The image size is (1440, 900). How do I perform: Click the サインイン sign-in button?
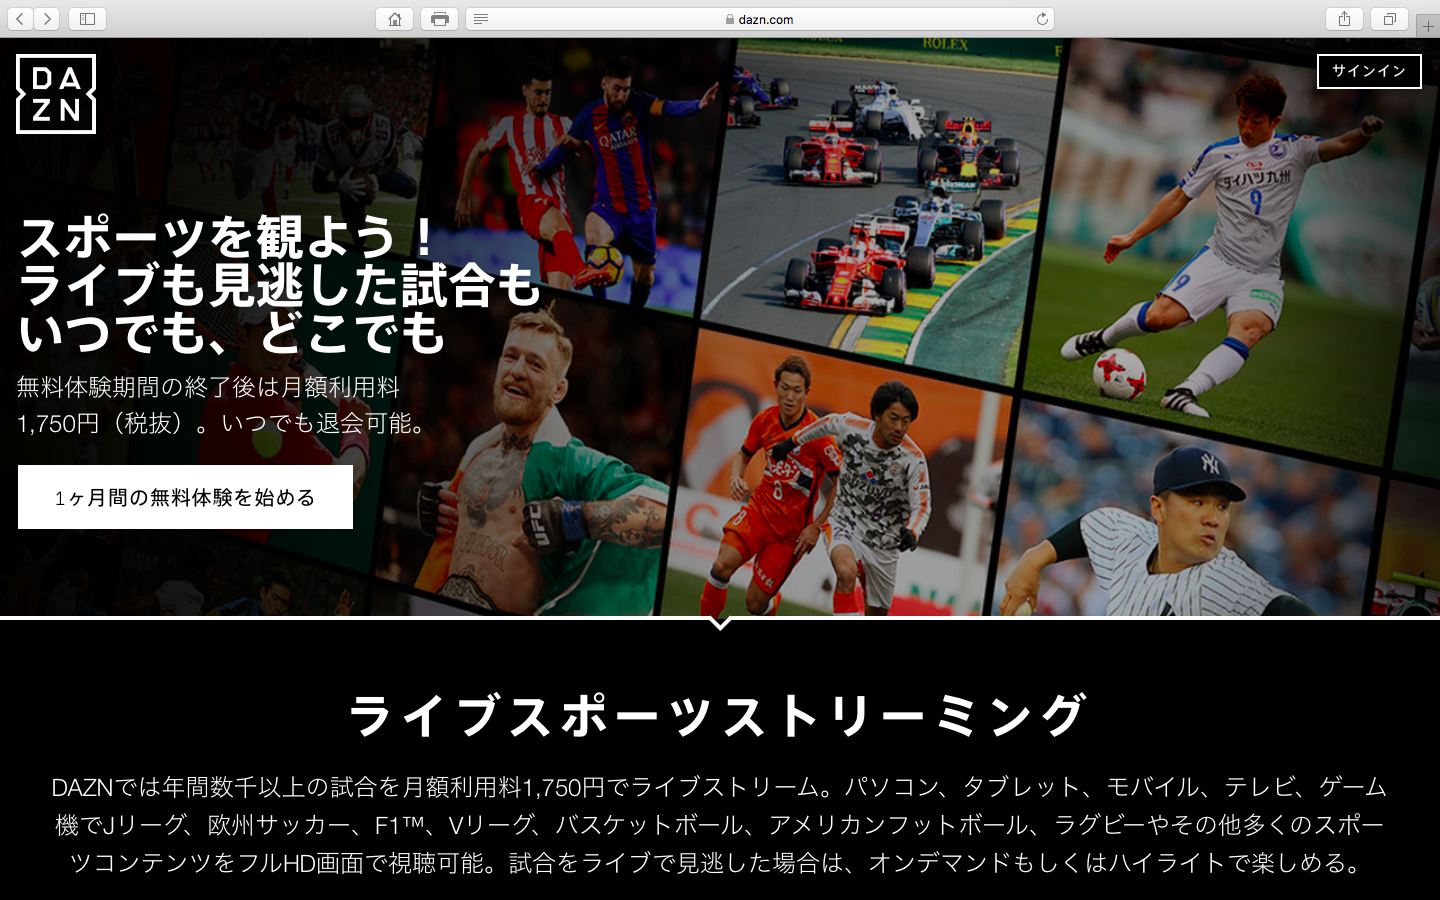coord(1368,71)
